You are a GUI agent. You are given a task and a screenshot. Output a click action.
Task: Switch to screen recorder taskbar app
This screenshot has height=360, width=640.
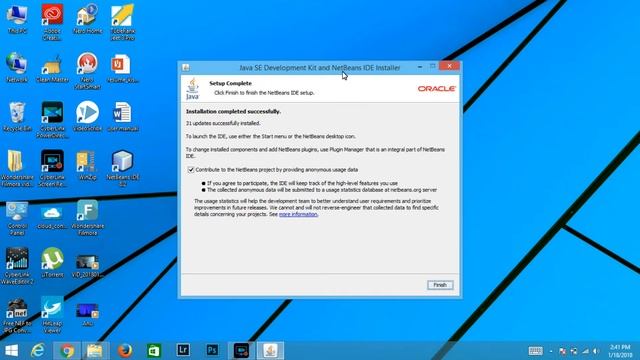click(x=241, y=351)
